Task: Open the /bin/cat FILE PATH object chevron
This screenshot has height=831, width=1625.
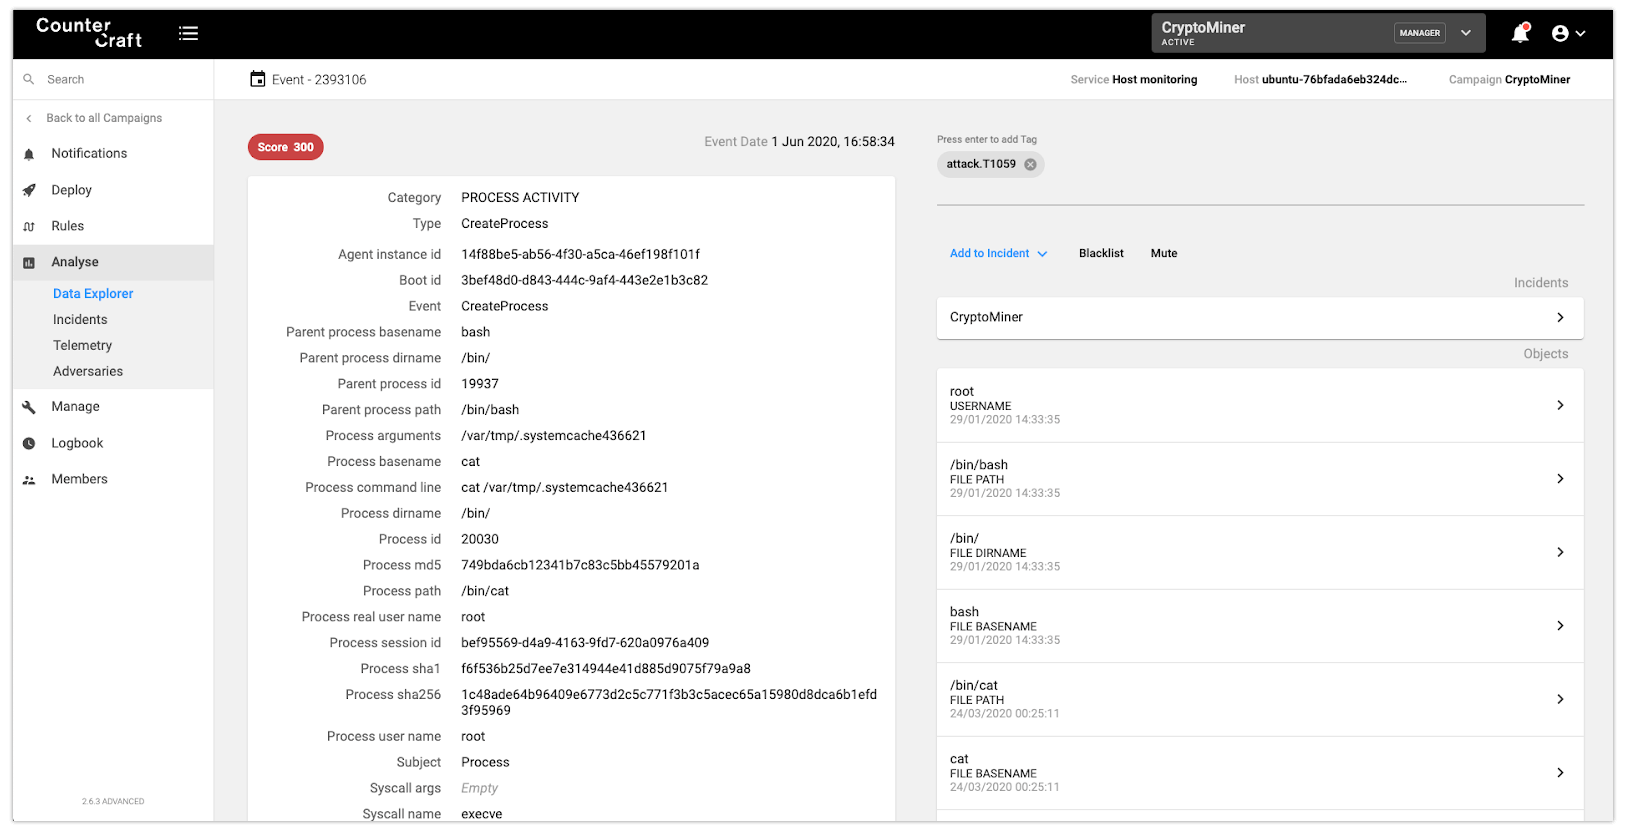Action: pos(1560,699)
